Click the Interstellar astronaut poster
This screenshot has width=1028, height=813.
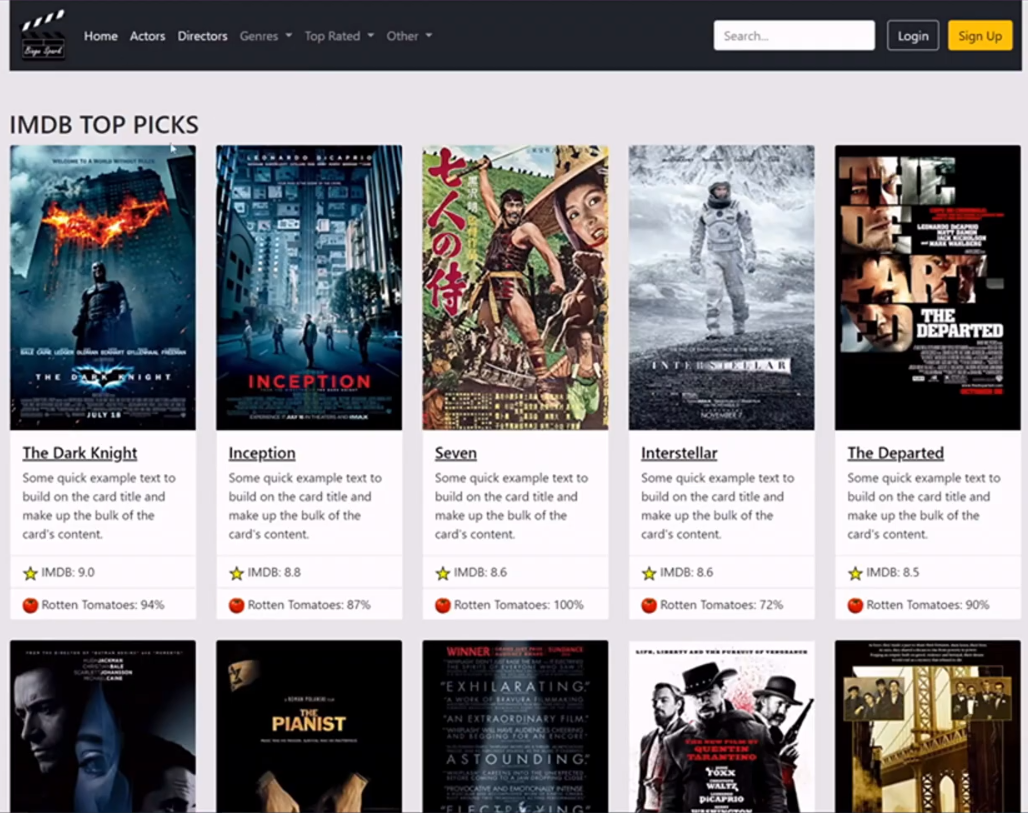pos(722,288)
